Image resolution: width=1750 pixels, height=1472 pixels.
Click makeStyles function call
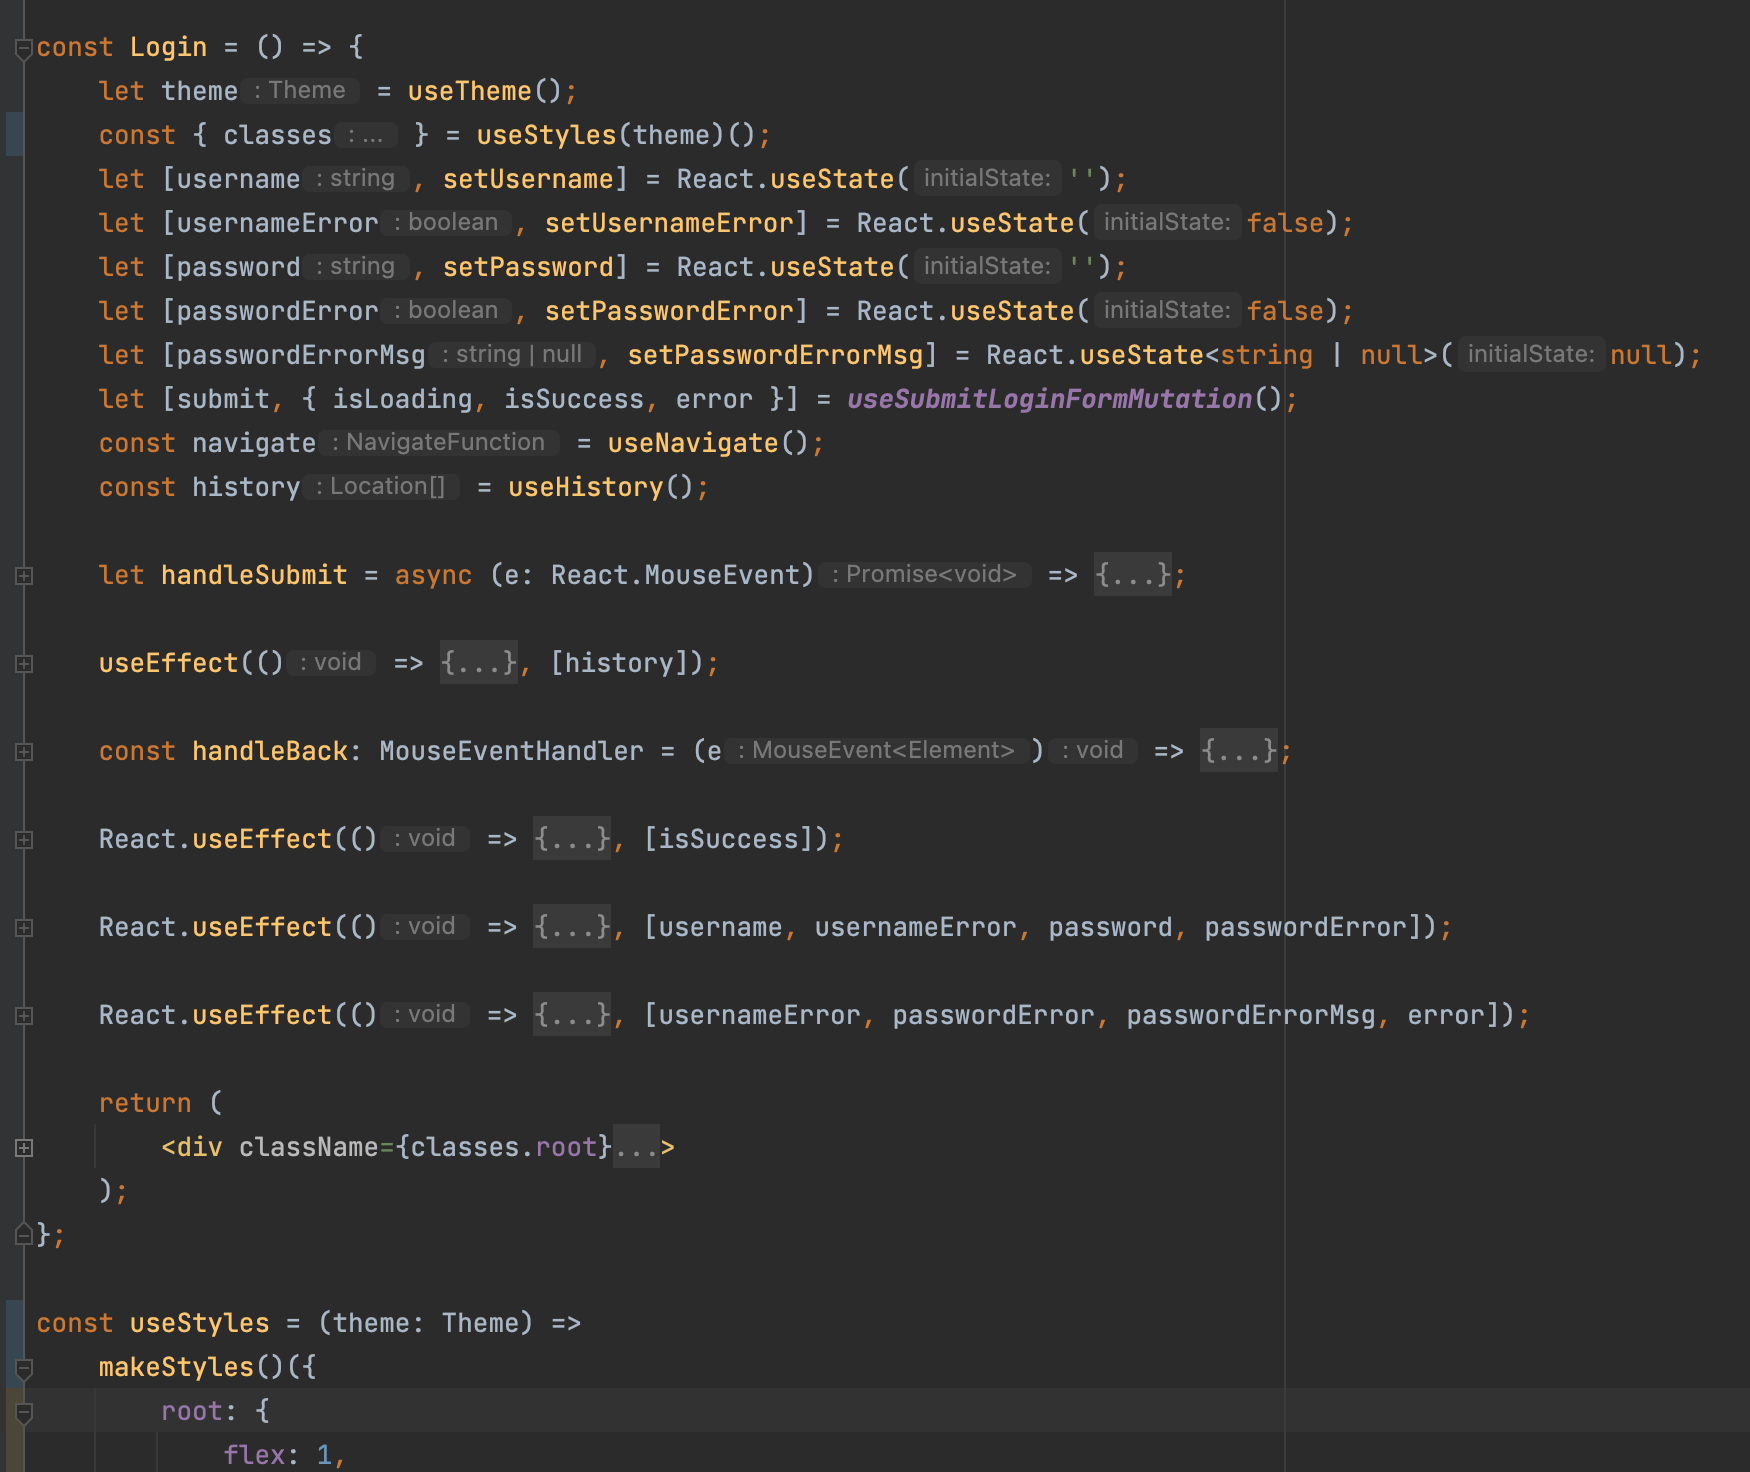click(176, 1367)
